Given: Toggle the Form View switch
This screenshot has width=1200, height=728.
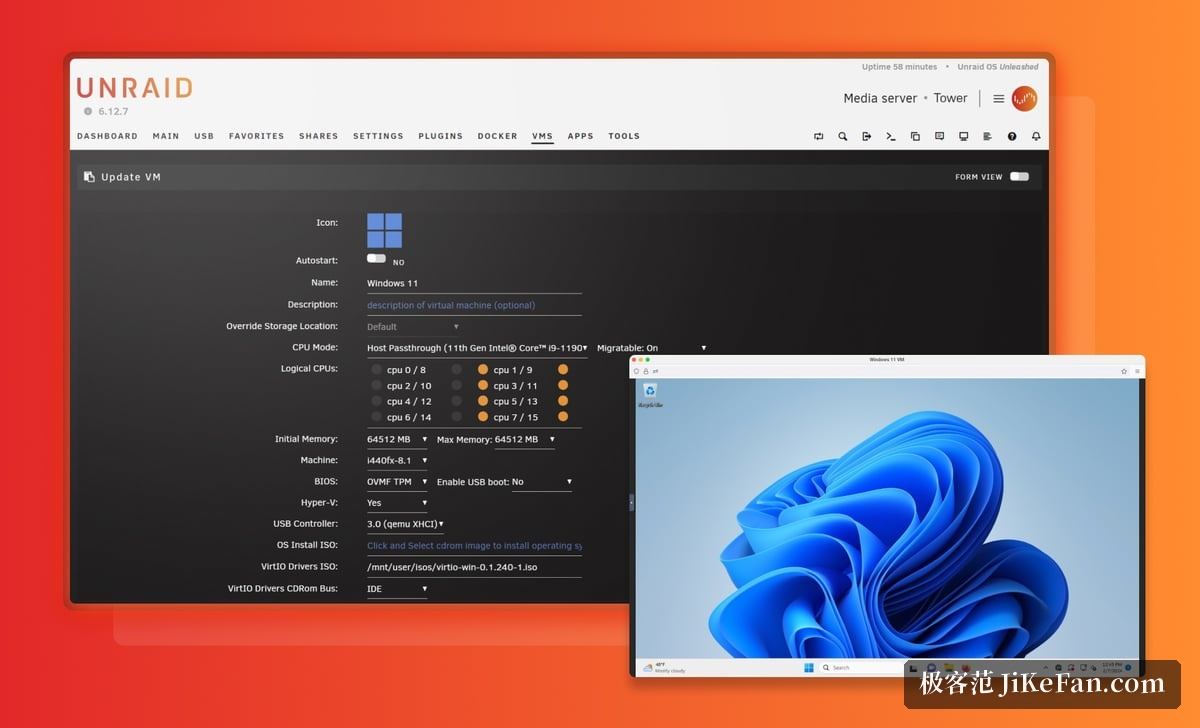Looking at the screenshot, I should (1019, 177).
